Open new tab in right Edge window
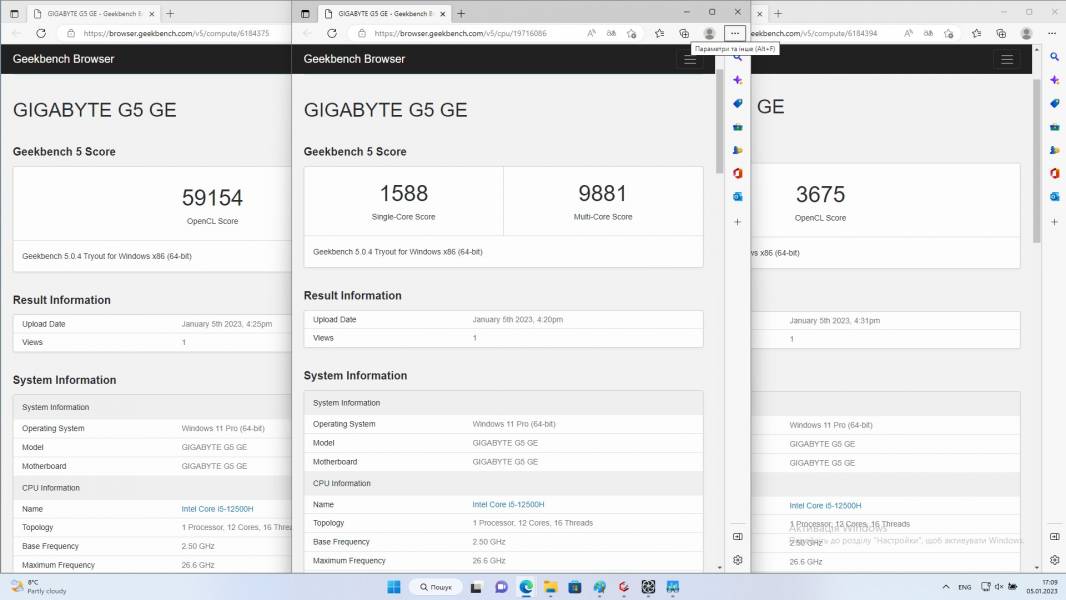The width and height of the screenshot is (1066, 600). click(x=778, y=14)
